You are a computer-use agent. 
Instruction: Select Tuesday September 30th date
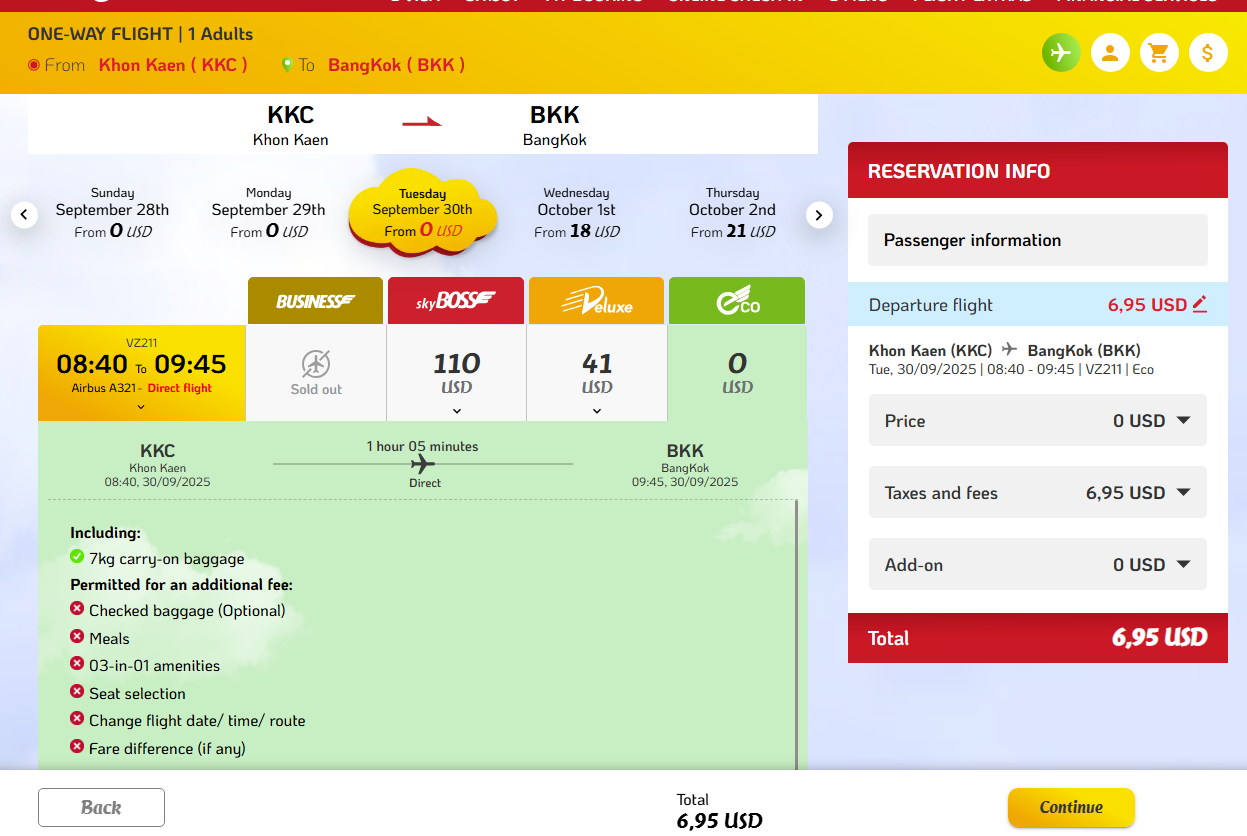point(422,212)
